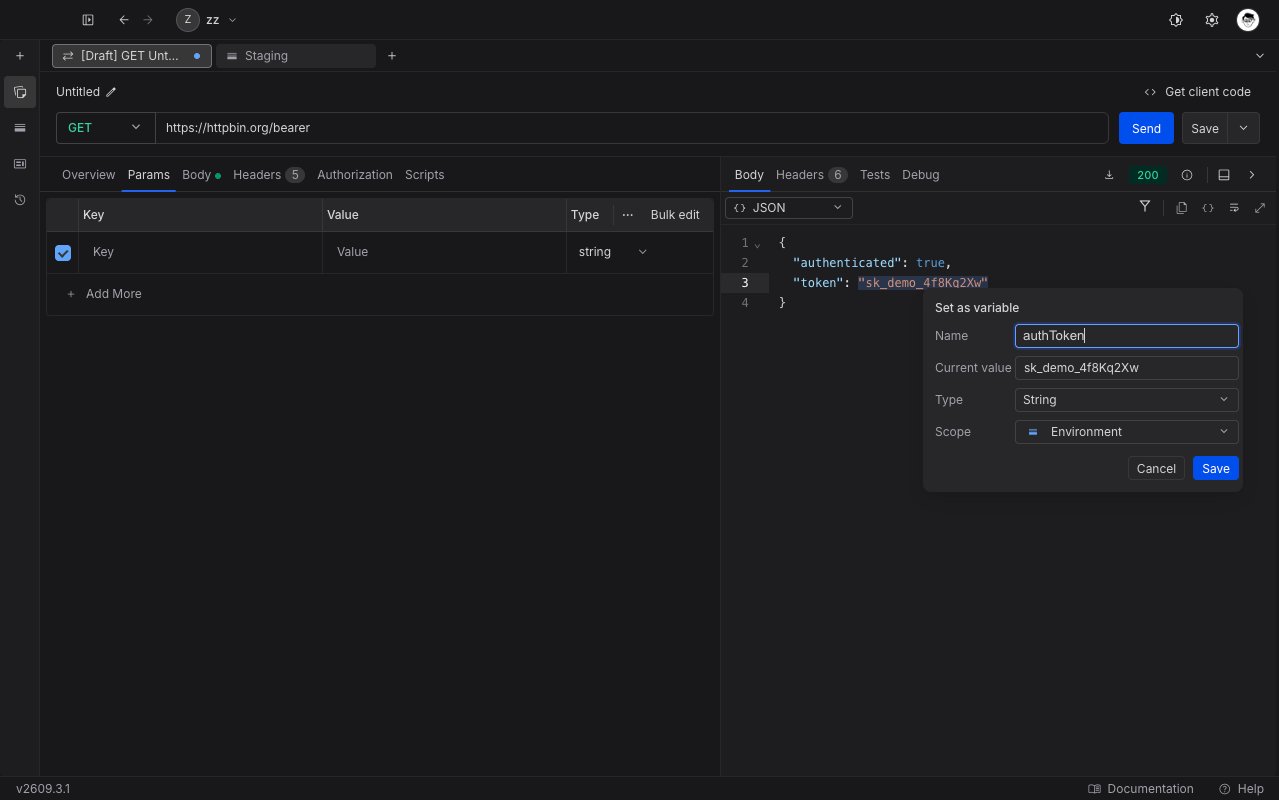Viewport: 1279px width, 800px height.
Task: Open the request Body tab
Action: coord(201,175)
